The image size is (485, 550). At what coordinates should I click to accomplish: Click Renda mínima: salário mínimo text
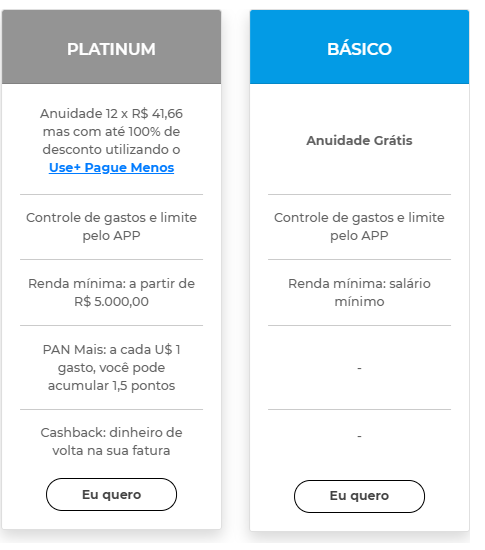click(x=359, y=292)
